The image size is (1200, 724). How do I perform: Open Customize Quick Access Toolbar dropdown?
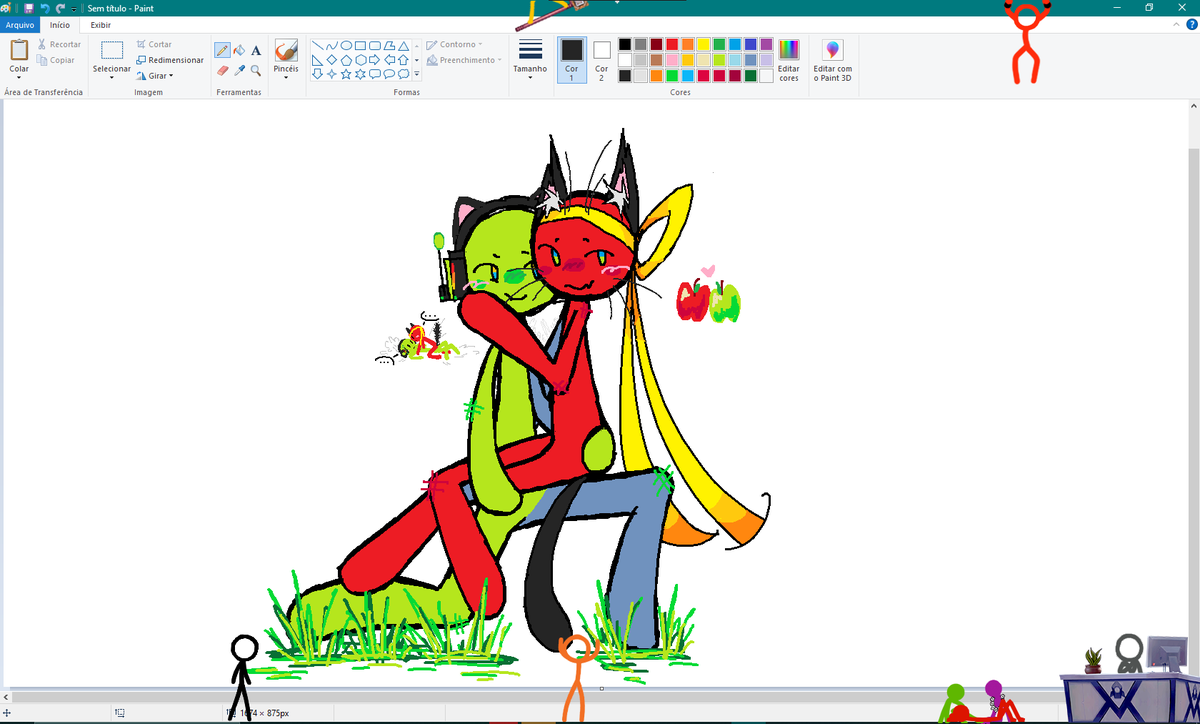pos(74,9)
